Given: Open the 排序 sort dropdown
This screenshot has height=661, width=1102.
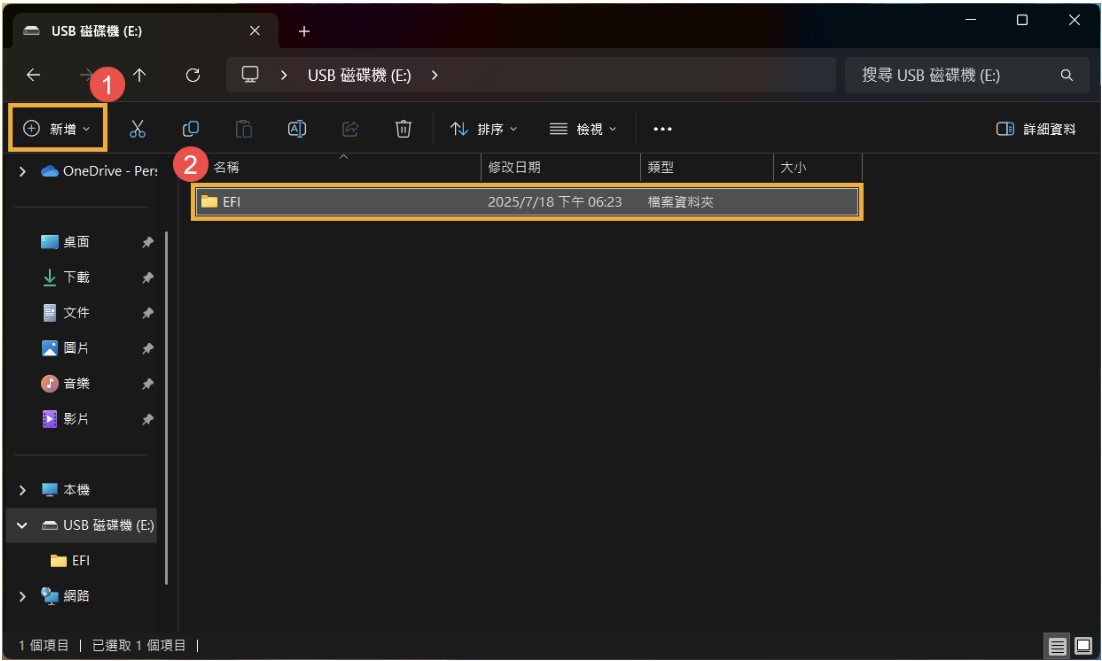Looking at the screenshot, I should tap(484, 129).
